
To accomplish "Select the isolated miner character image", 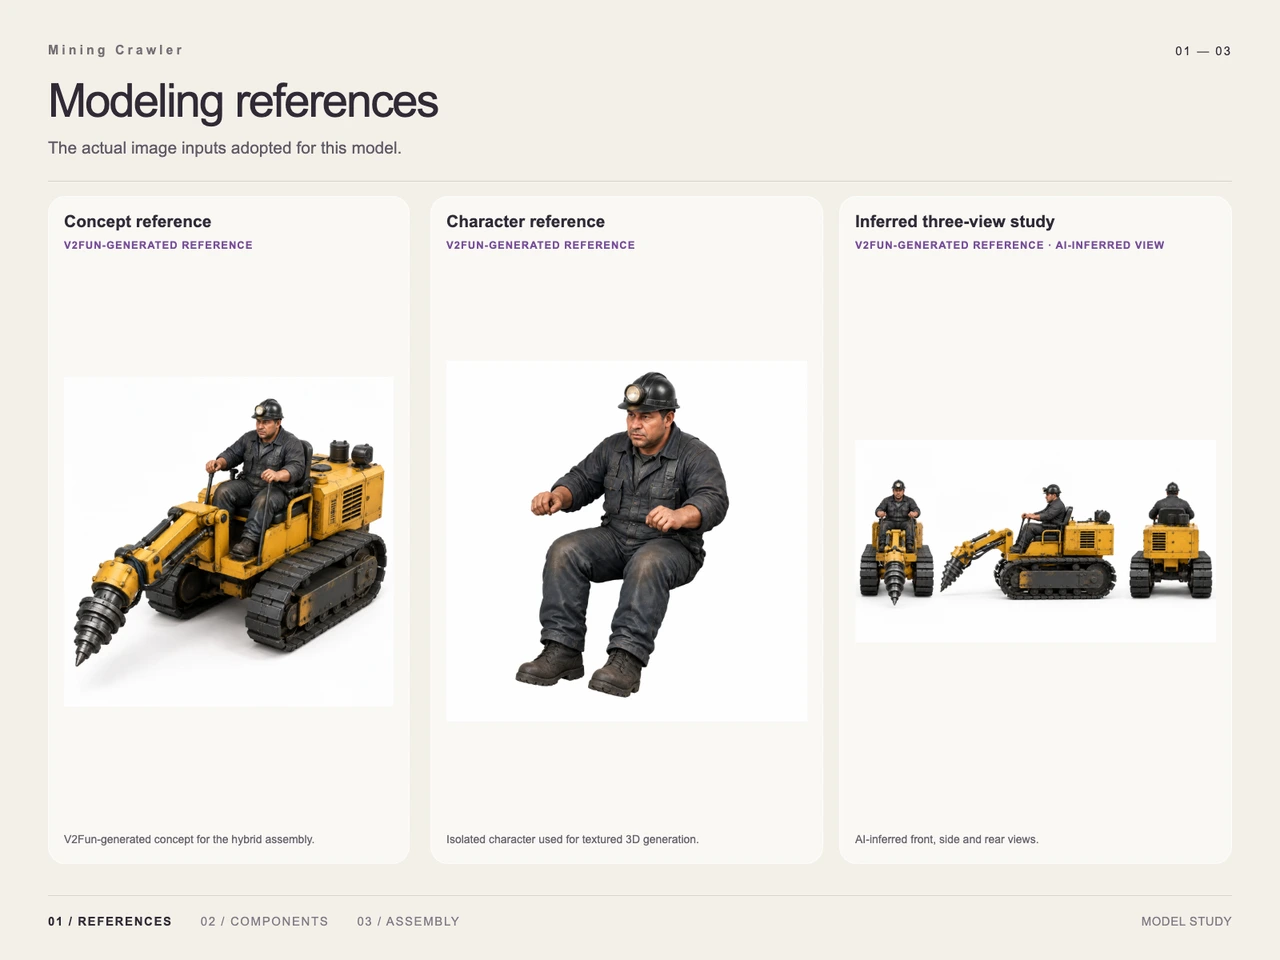I will [x=626, y=541].
